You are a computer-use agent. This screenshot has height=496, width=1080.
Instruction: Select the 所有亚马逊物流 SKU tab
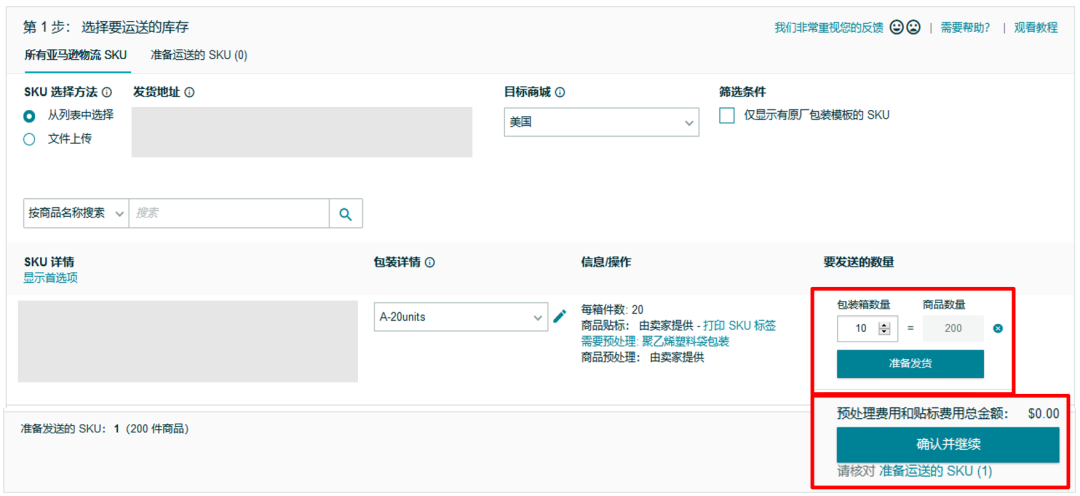point(76,55)
